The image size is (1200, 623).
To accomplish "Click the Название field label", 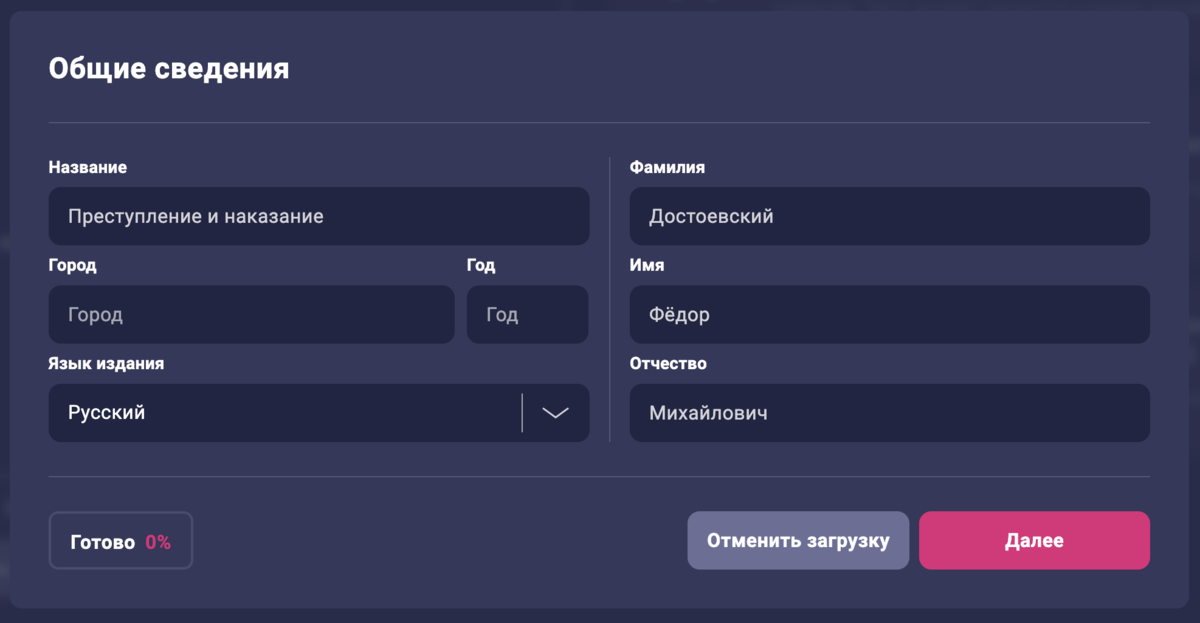I will click(85, 167).
